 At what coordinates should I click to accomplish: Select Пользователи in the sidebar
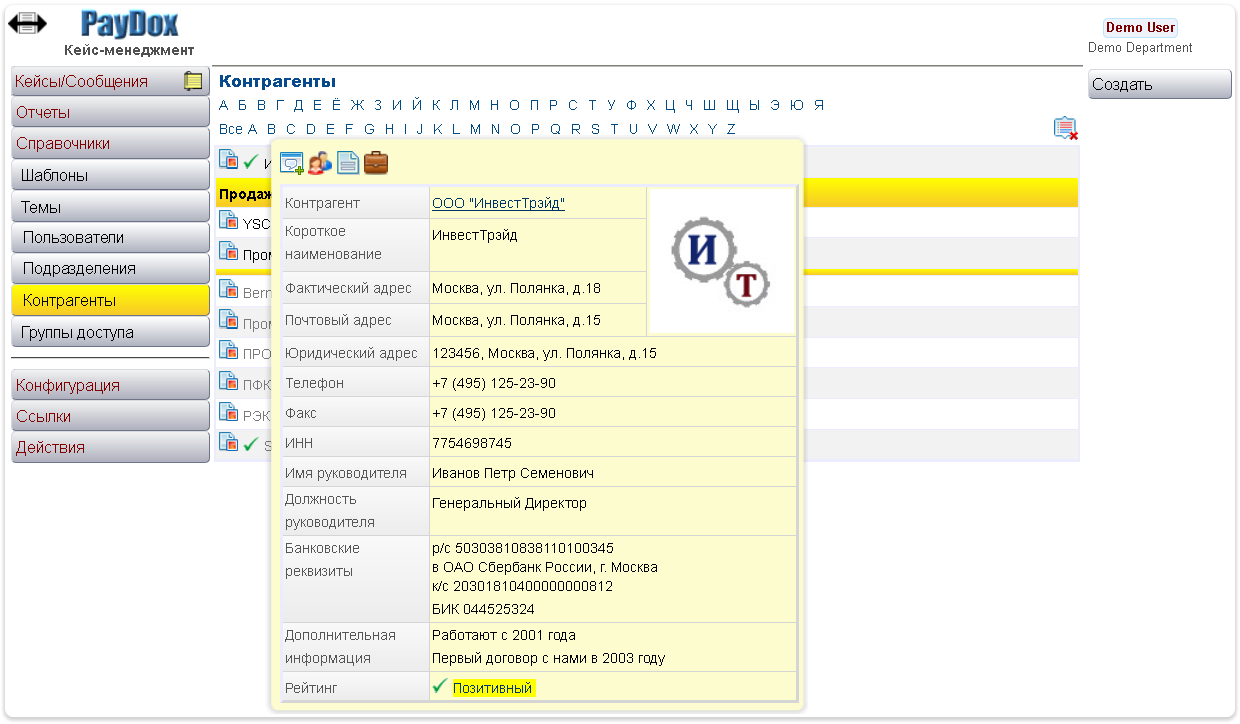coord(110,238)
